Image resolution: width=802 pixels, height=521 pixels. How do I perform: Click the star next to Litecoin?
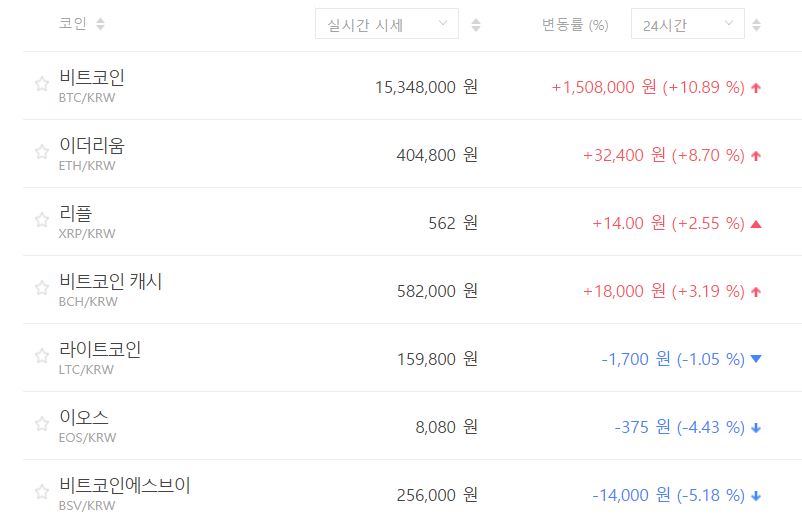42,356
